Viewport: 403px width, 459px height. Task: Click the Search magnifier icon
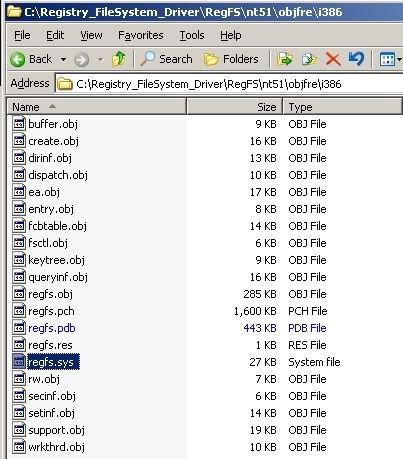coord(148,59)
